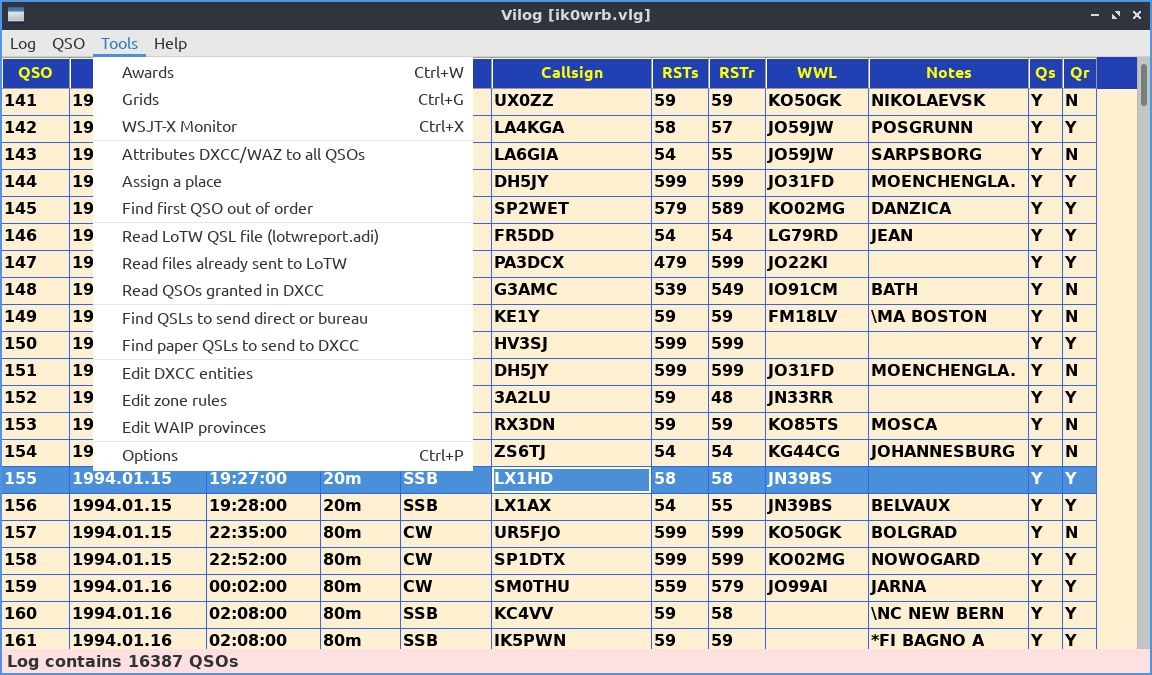Click locator cell FM18LV

coord(817,317)
